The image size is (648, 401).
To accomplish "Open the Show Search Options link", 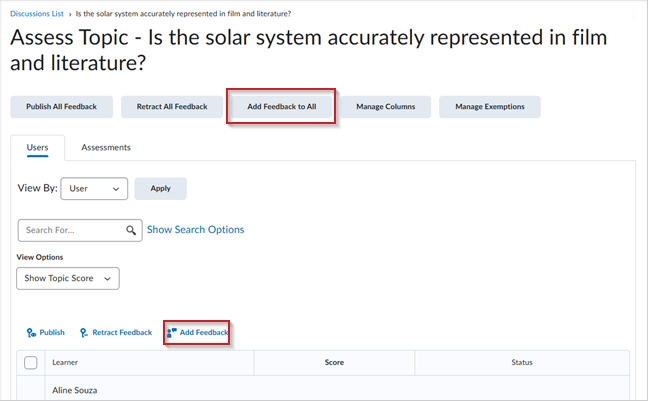I will click(195, 230).
